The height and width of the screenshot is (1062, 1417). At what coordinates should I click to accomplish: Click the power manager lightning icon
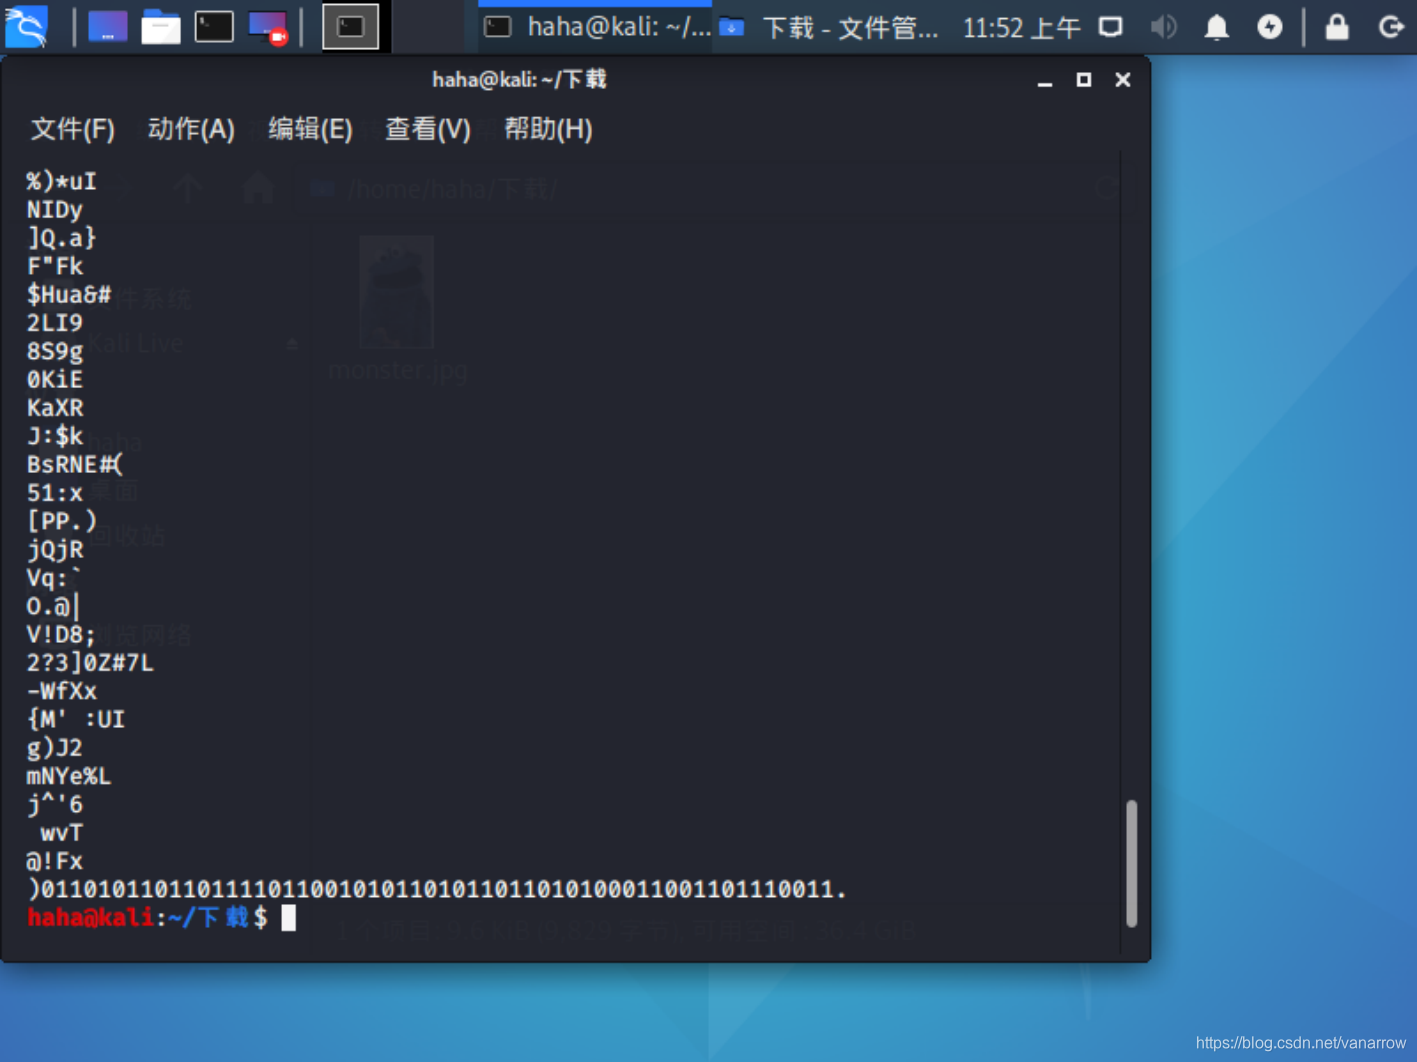pos(1270,27)
